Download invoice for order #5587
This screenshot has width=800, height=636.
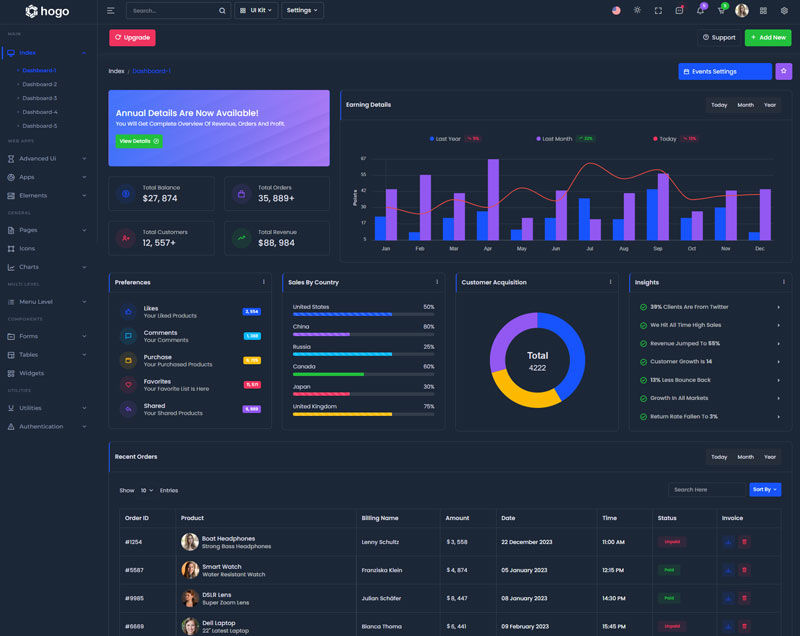pos(728,570)
